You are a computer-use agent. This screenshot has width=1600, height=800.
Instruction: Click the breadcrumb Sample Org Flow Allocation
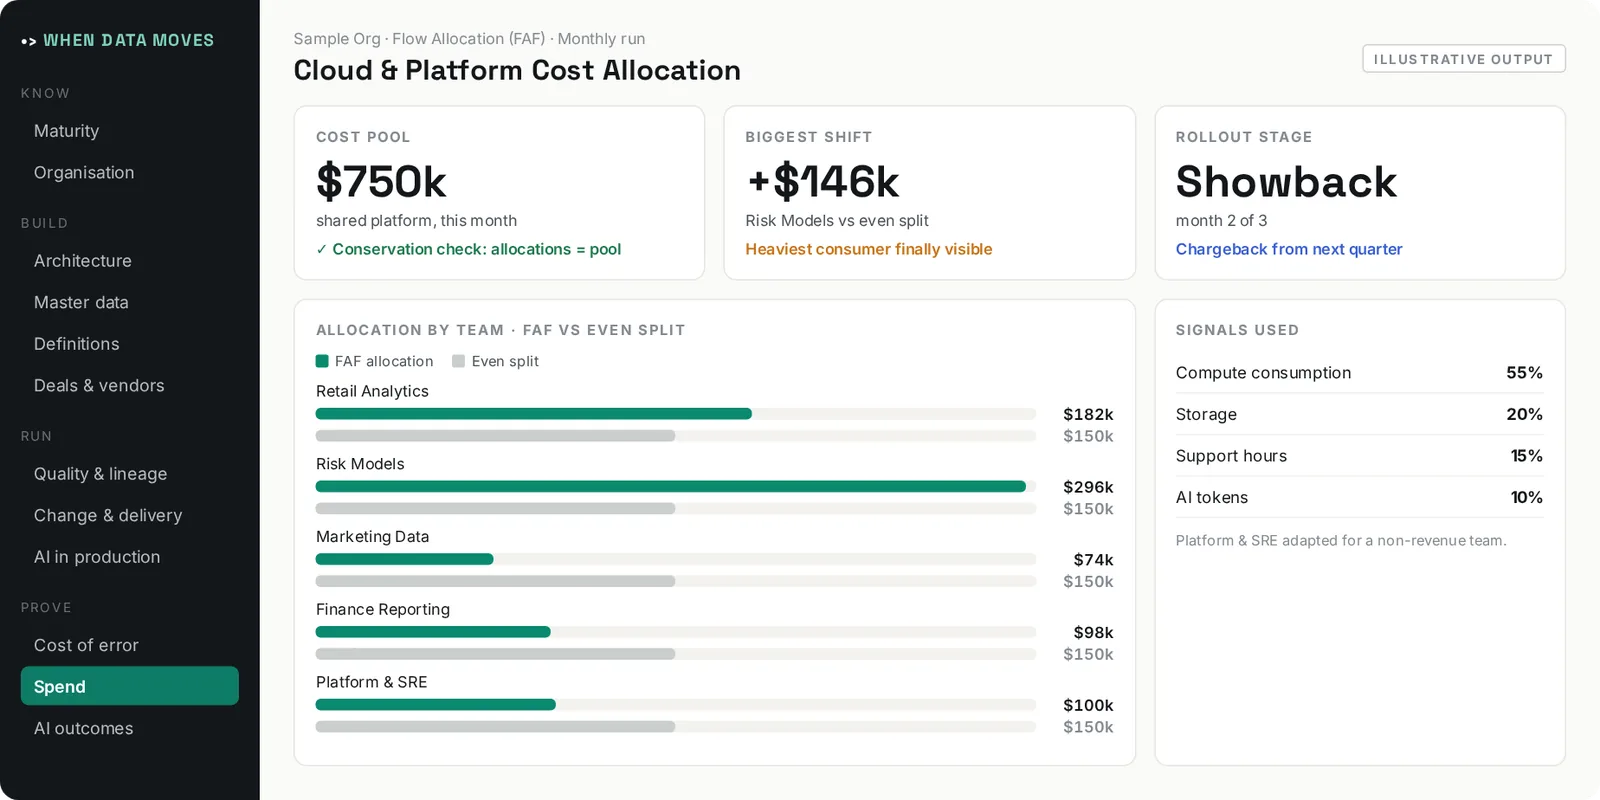(469, 39)
